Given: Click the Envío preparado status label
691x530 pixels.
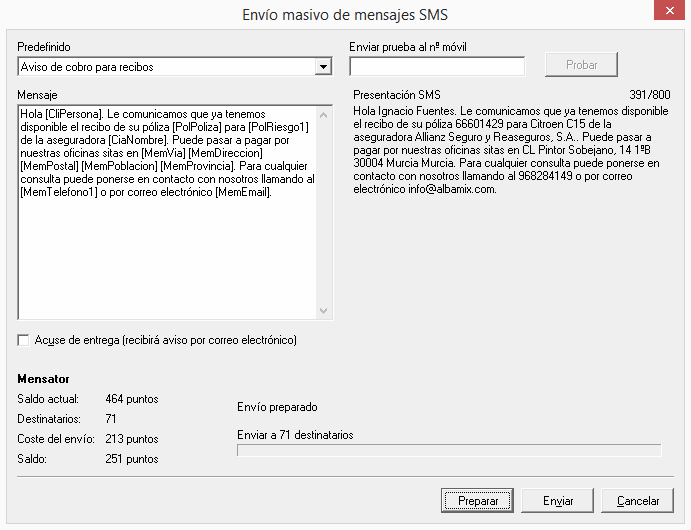Looking at the screenshot, I should [x=277, y=407].
